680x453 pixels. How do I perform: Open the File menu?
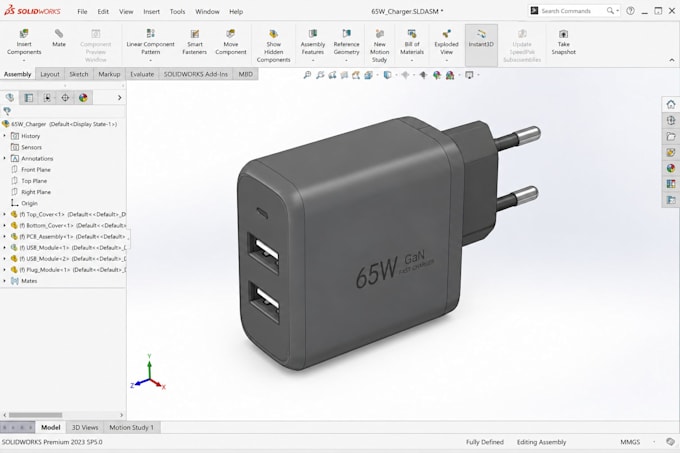coord(82,12)
